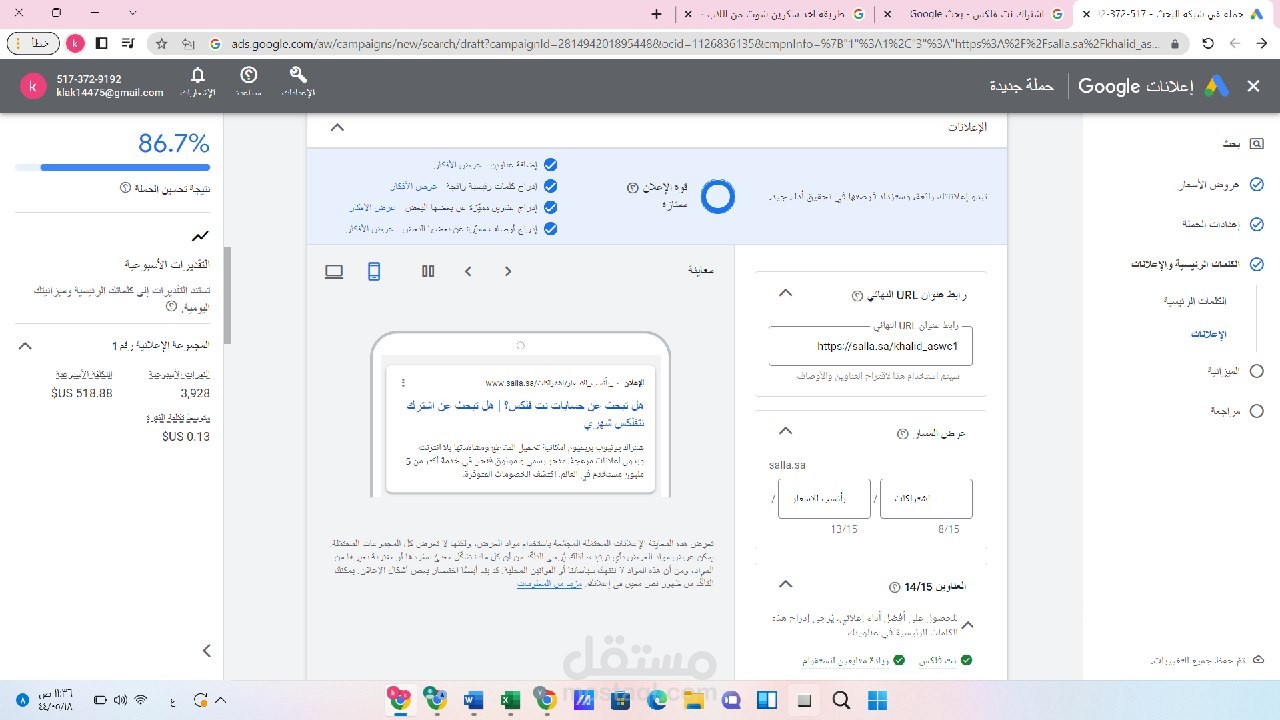Collapse the رابط عنوان URL النهائي section
This screenshot has height=720, width=1280.
coord(785,293)
